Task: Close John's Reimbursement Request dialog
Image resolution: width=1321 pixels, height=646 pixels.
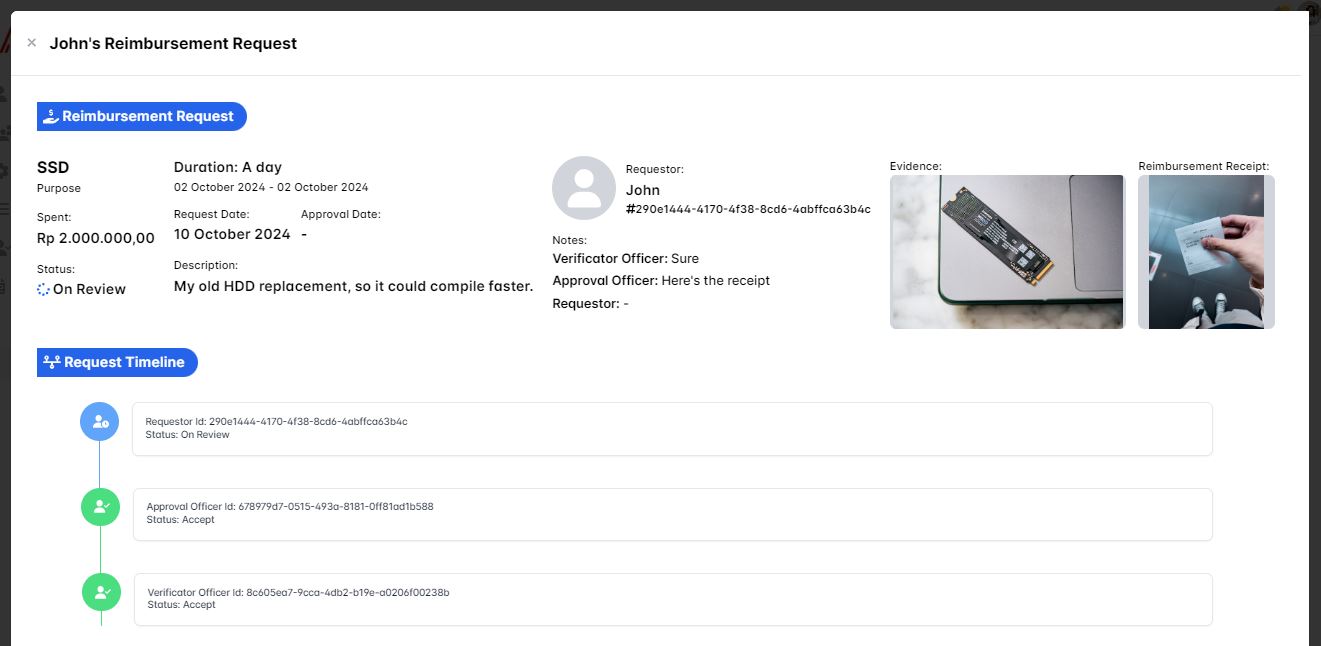Action: [31, 43]
